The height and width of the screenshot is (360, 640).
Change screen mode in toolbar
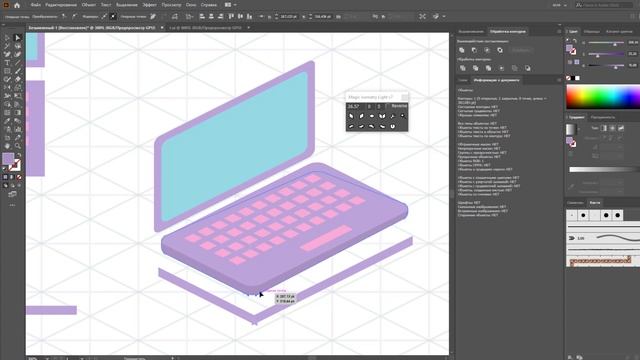click(x=12, y=194)
